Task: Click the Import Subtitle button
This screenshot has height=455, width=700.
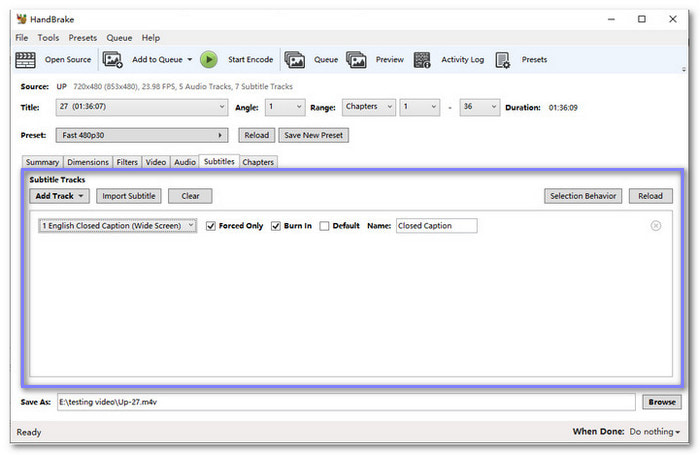Action: [129, 196]
